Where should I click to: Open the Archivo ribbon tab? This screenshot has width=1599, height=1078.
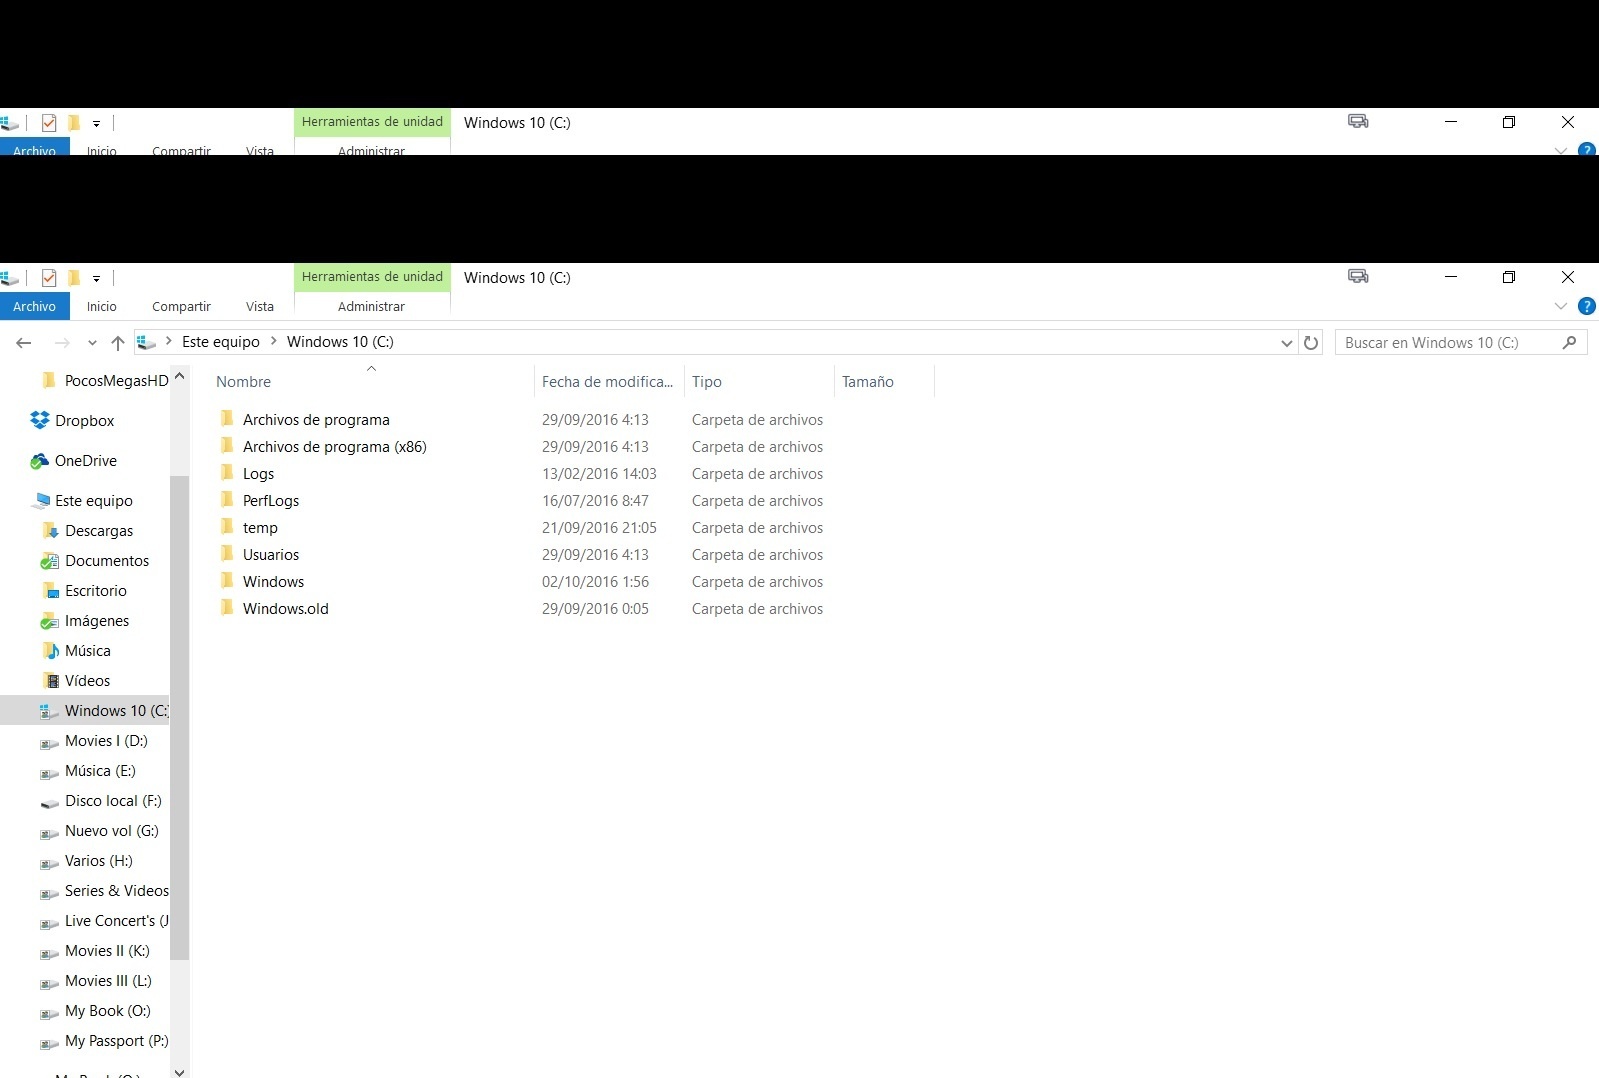click(34, 306)
